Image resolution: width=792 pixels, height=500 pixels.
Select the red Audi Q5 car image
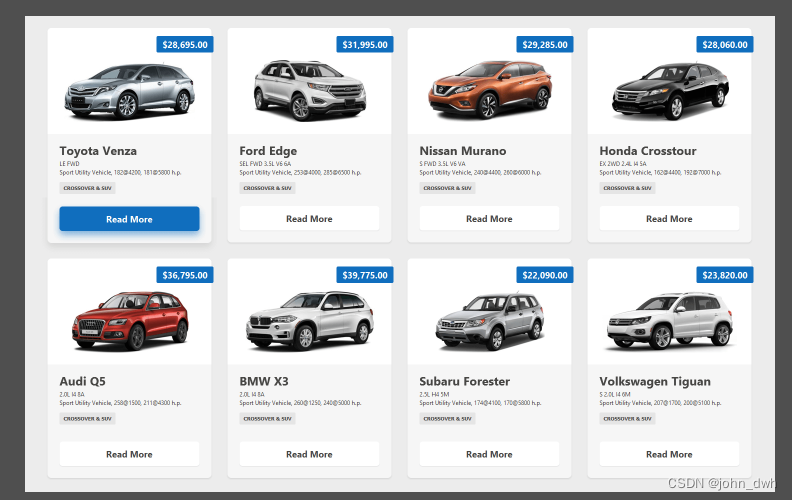130,320
